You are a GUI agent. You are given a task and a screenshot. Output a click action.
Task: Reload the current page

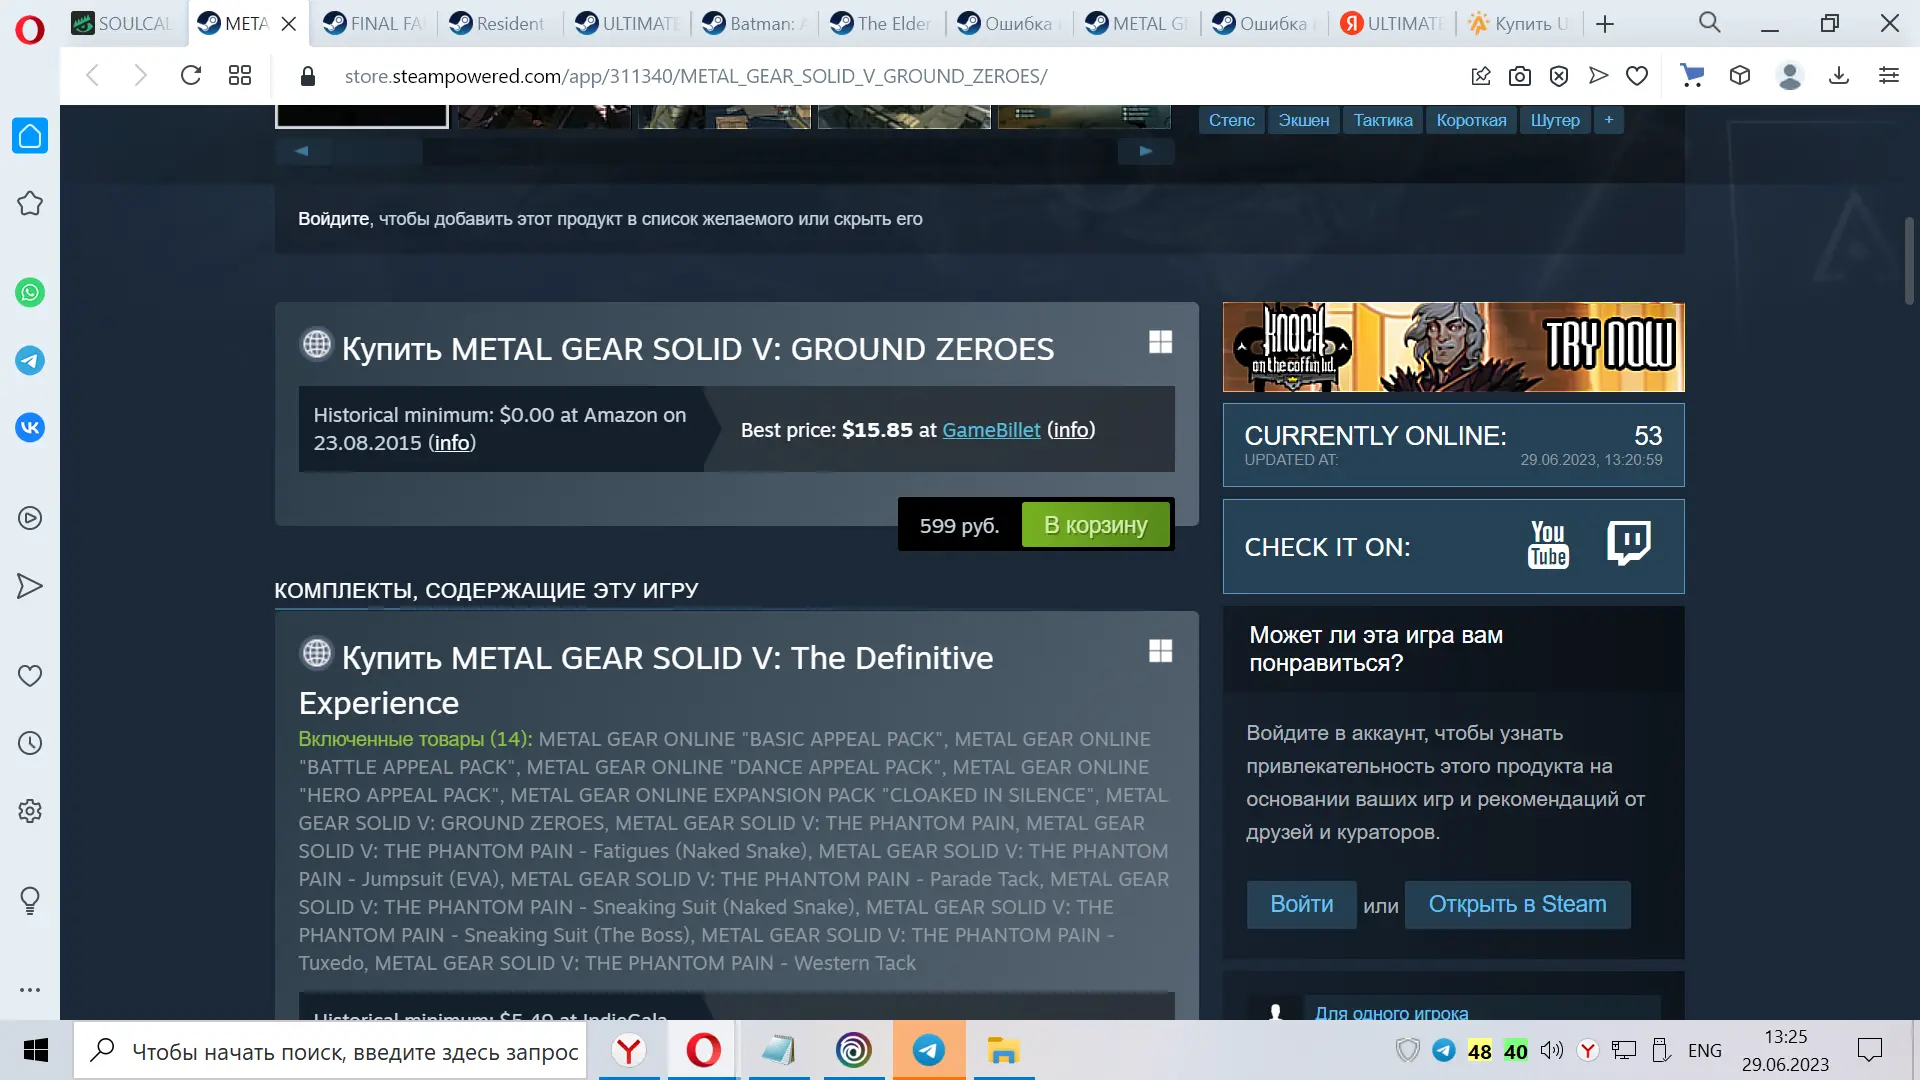(x=191, y=76)
